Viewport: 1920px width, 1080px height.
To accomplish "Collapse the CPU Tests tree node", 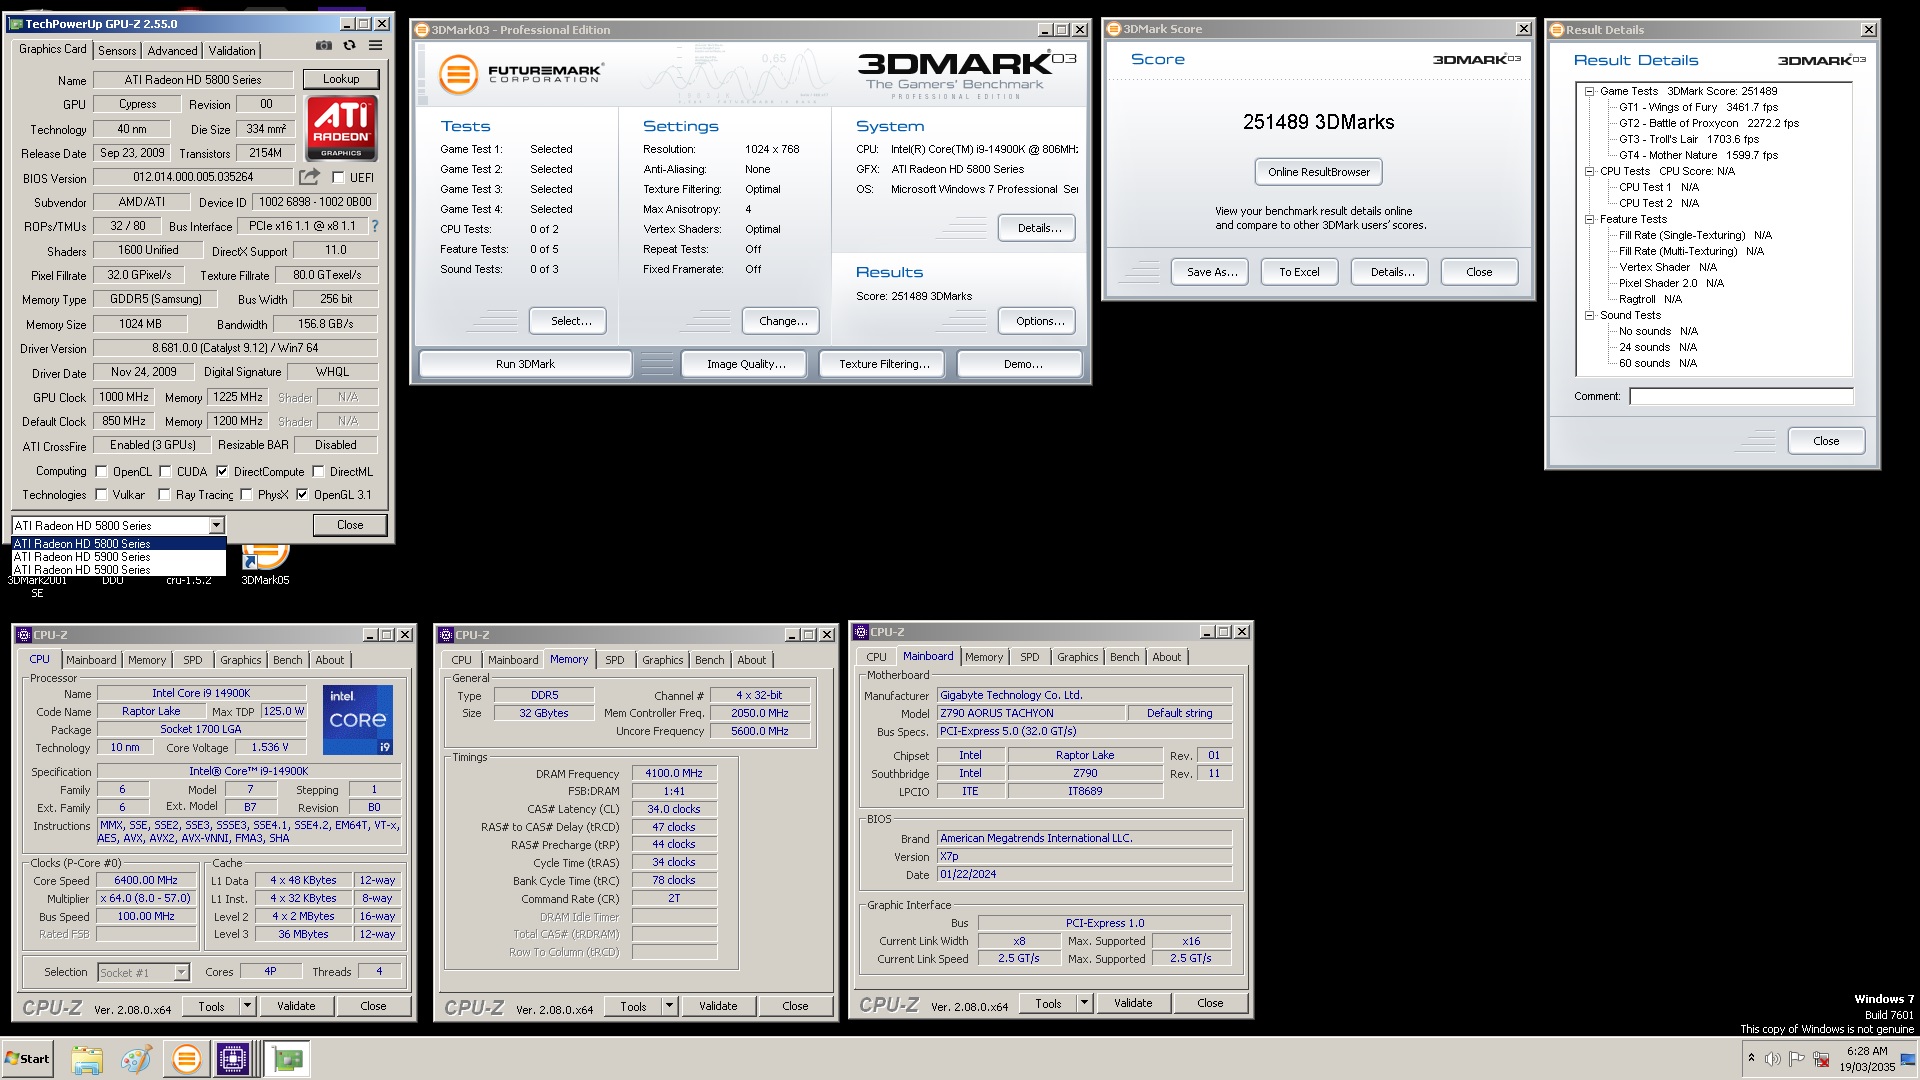I will pos(1589,171).
